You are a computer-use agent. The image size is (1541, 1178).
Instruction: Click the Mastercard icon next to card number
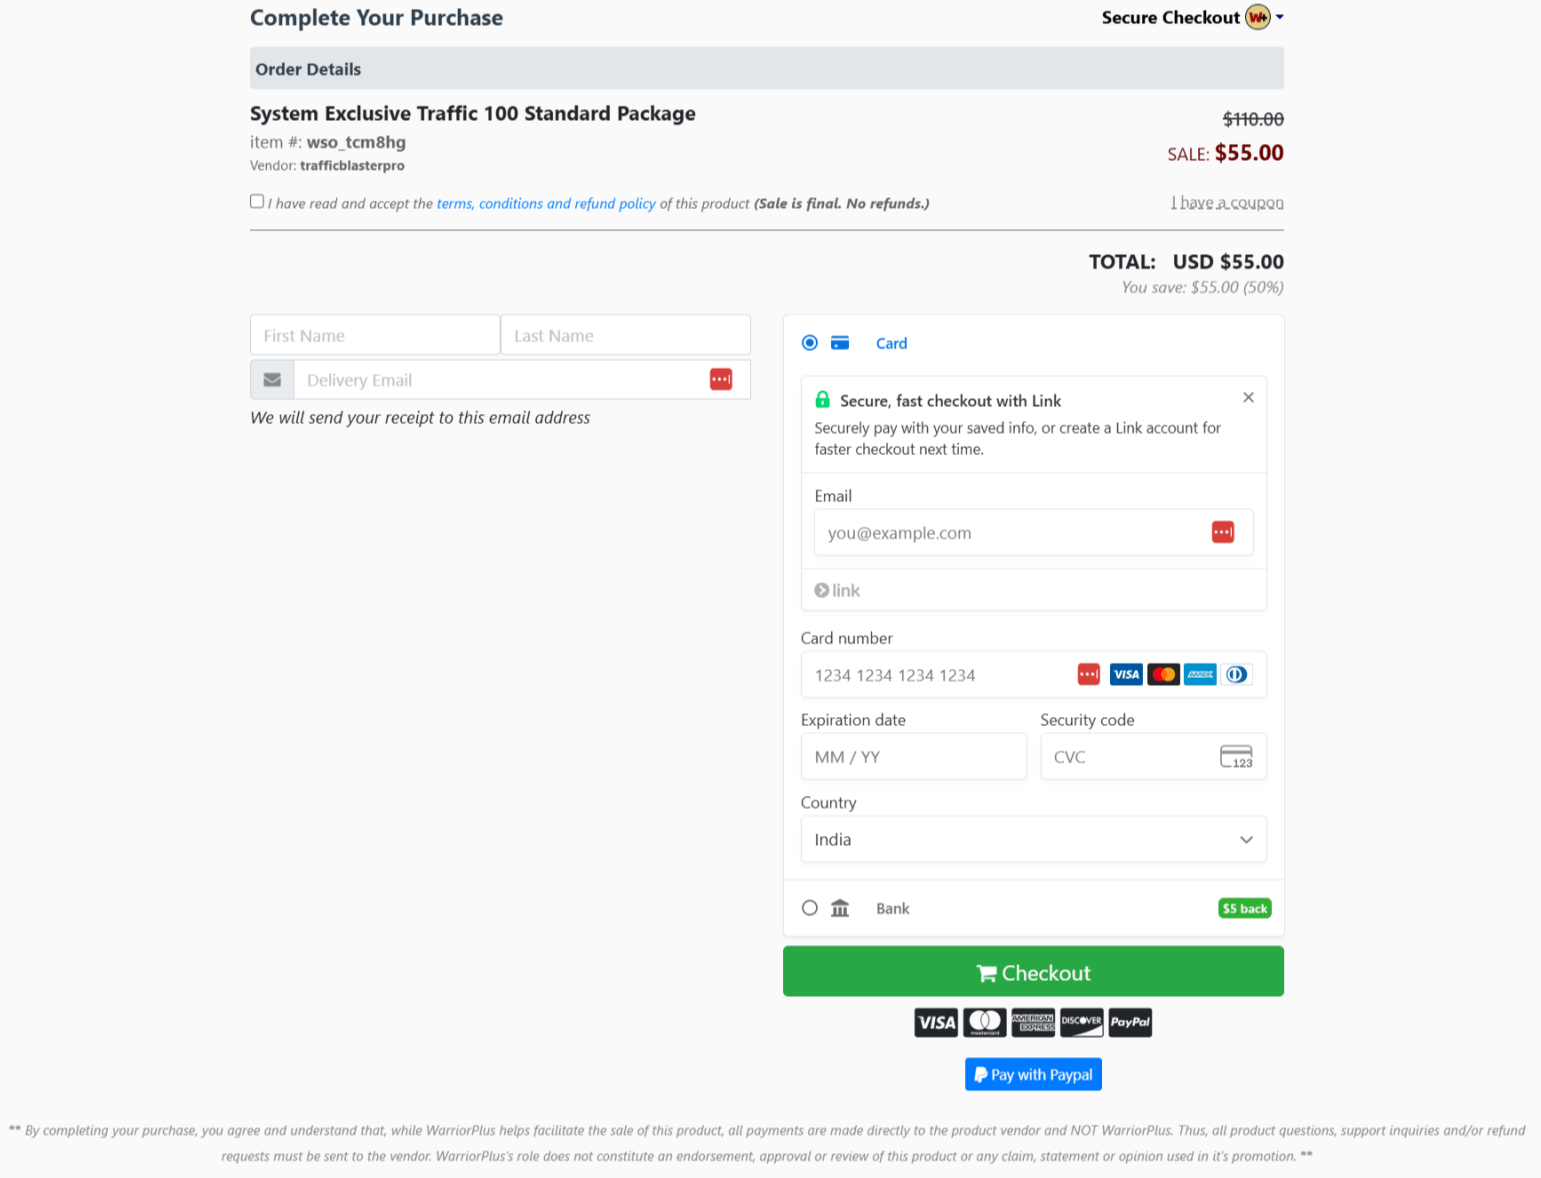1163,674
